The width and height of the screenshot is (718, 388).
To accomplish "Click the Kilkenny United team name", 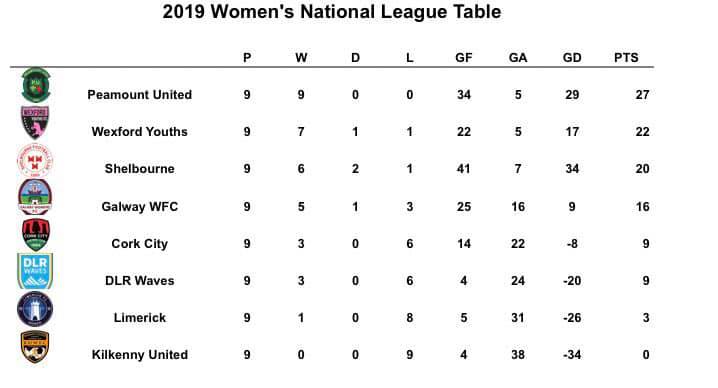I will [140, 355].
